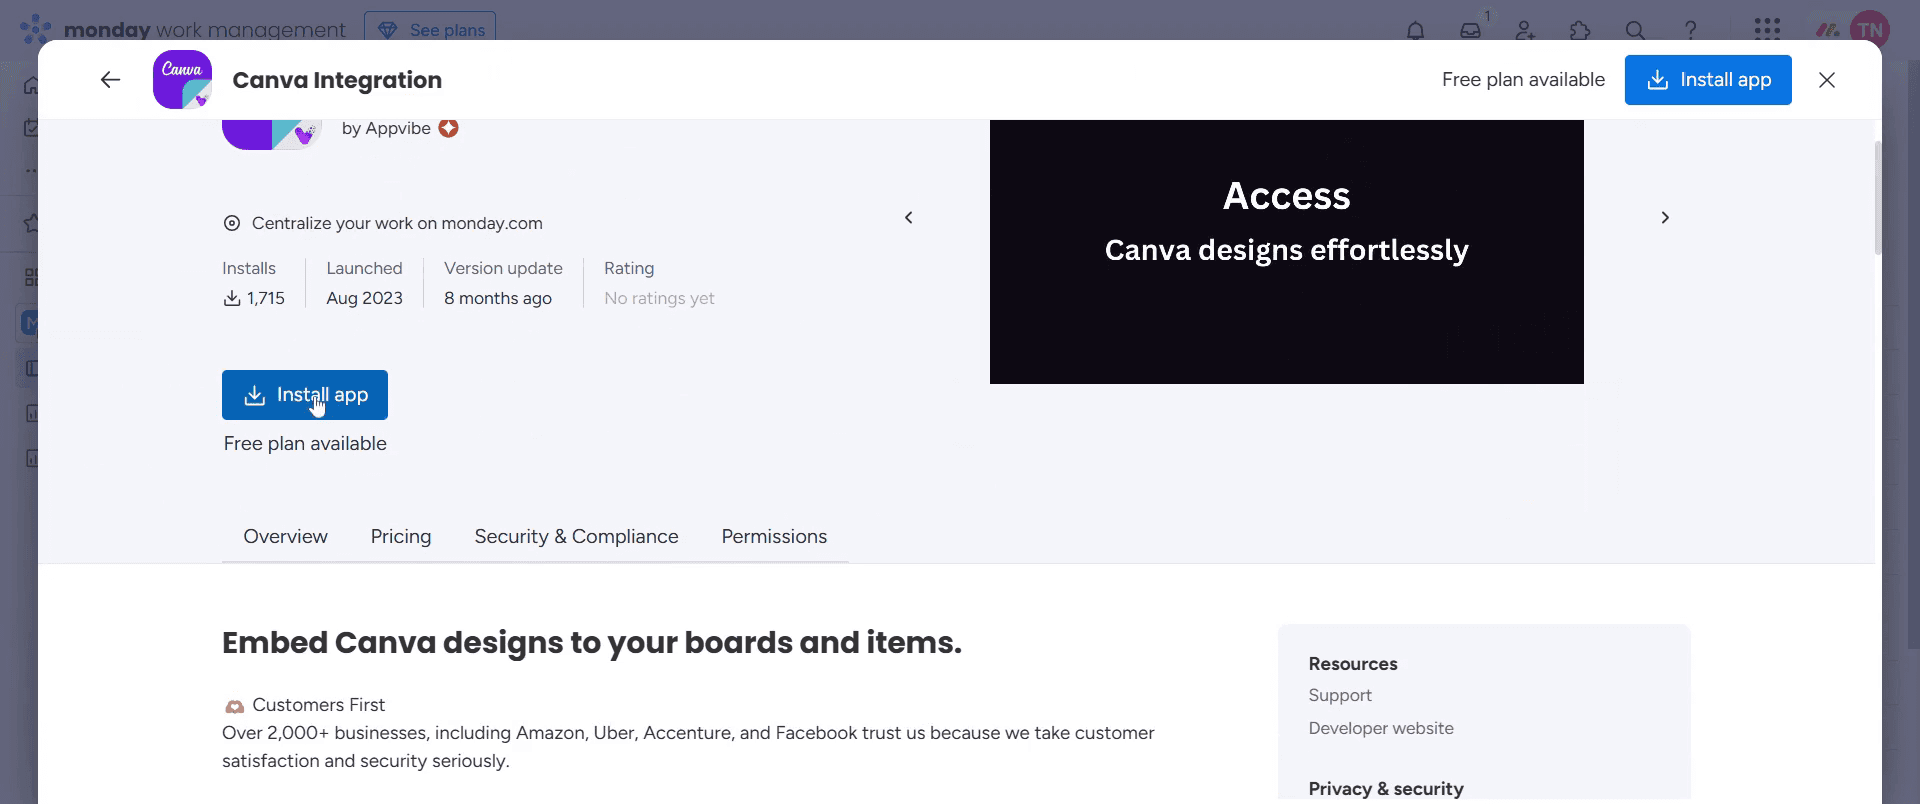Image resolution: width=1920 pixels, height=804 pixels.
Task: Click the TN user avatar
Action: [x=1869, y=30]
